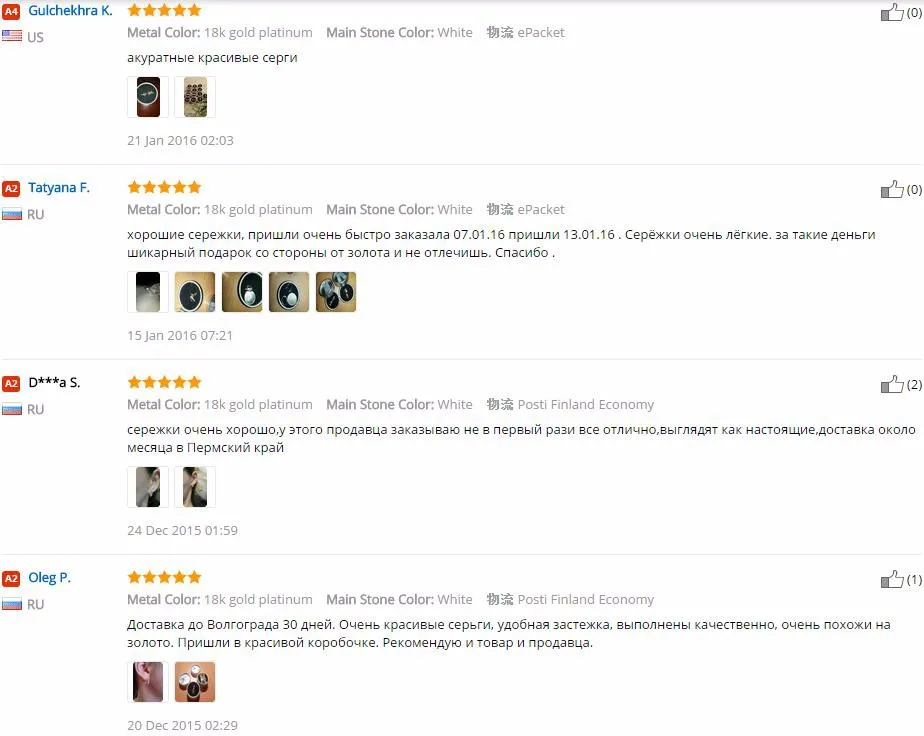Give thumbs-up to Oleg P.'s review
Image resolution: width=924 pixels, height=736 pixels.
[892, 579]
